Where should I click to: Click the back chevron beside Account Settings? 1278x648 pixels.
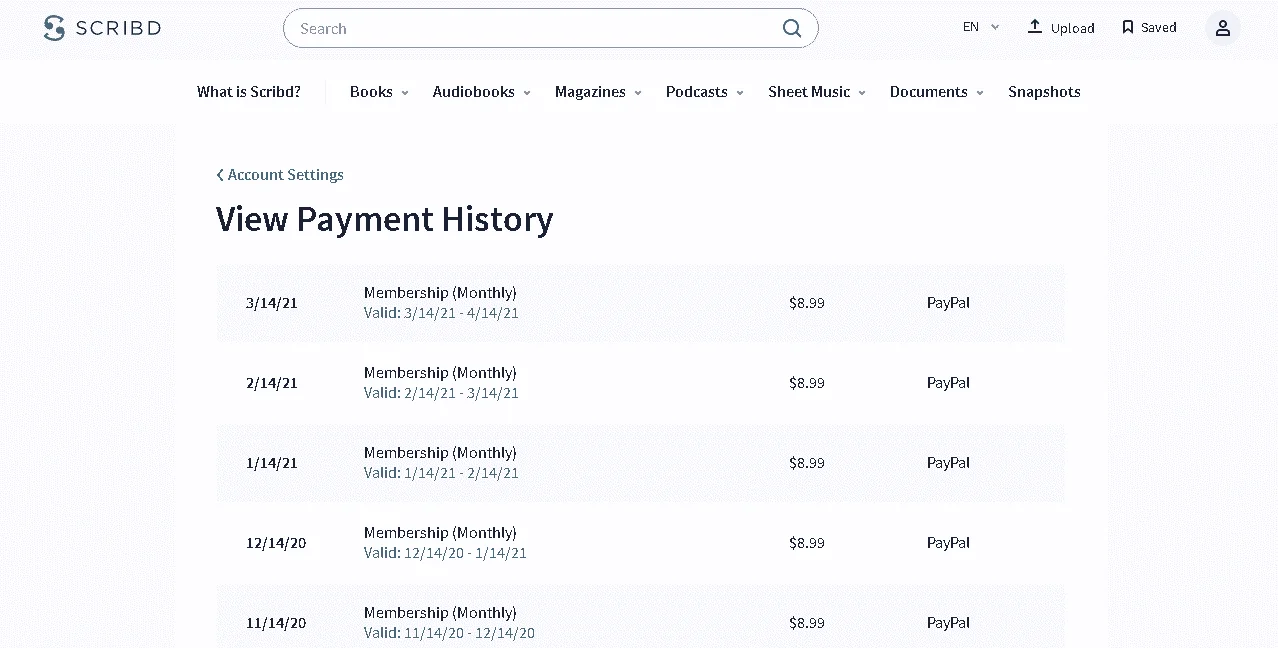(x=220, y=175)
